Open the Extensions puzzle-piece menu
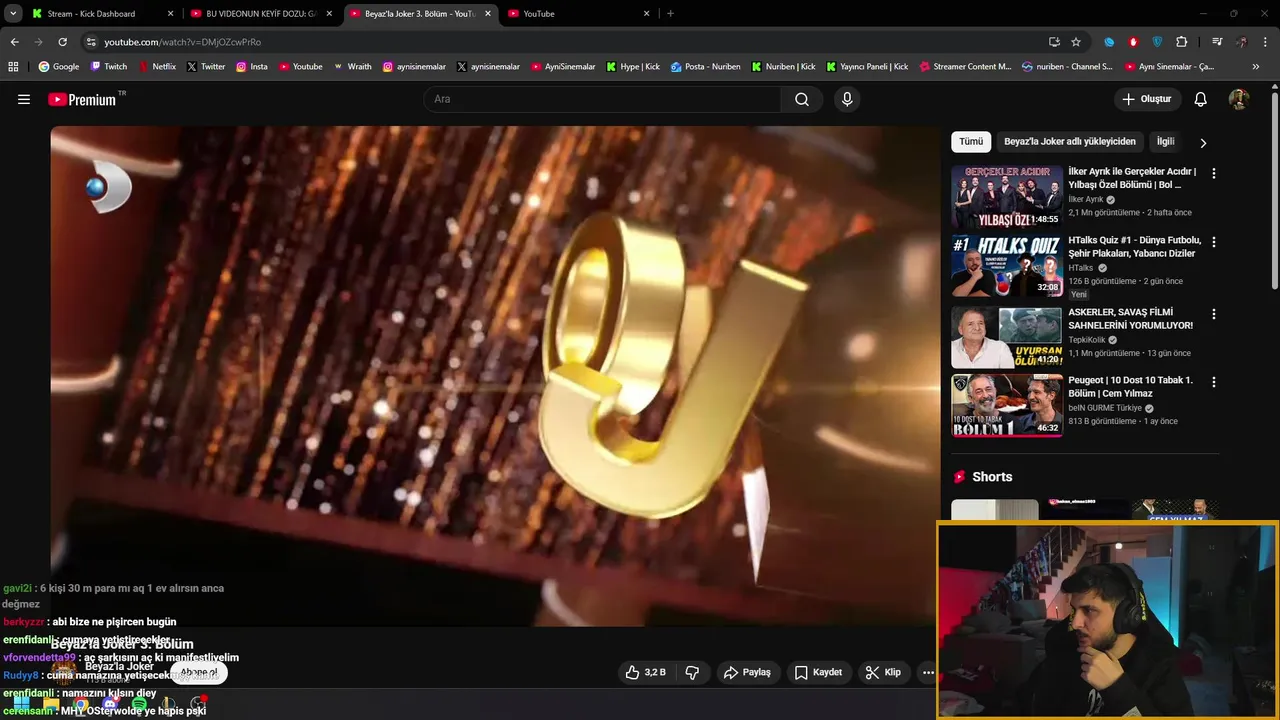This screenshot has width=1280, height=720. (x=1181, y=42)
